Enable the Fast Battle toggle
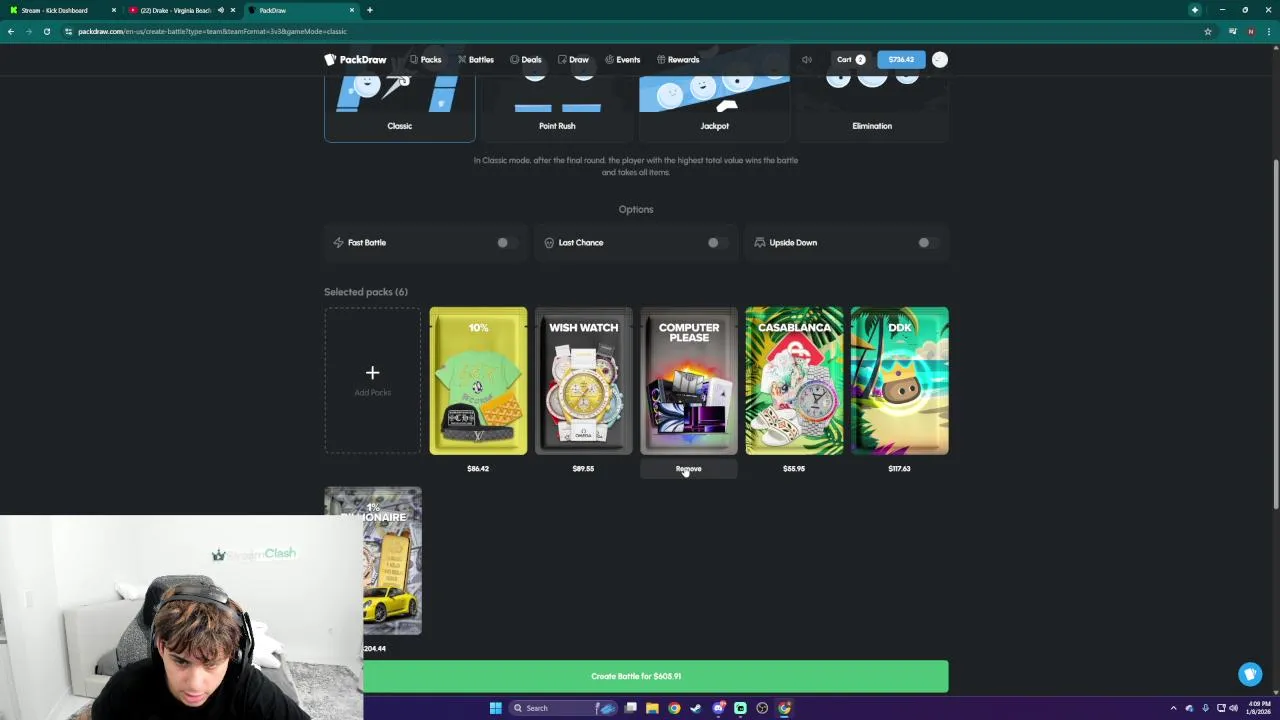1280x720 pixels. (x=507, y=243)
